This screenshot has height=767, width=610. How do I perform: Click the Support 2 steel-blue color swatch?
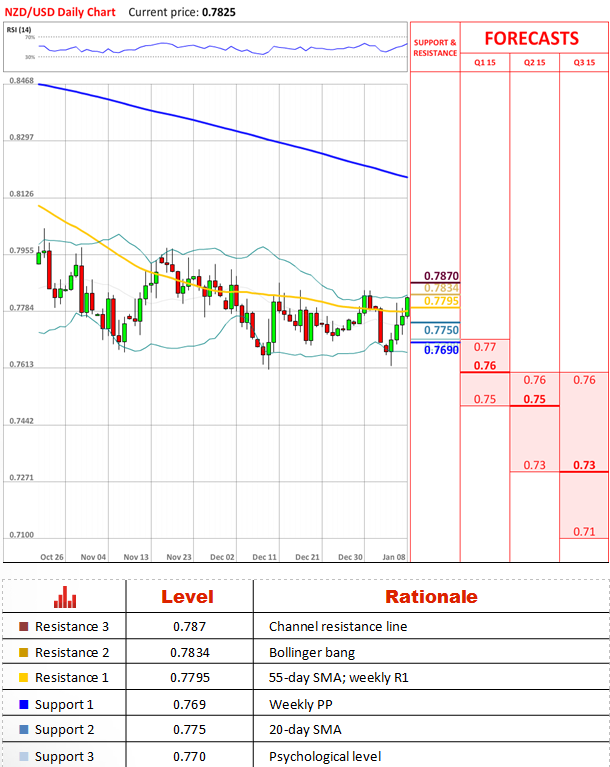click(x=23, y=729)
